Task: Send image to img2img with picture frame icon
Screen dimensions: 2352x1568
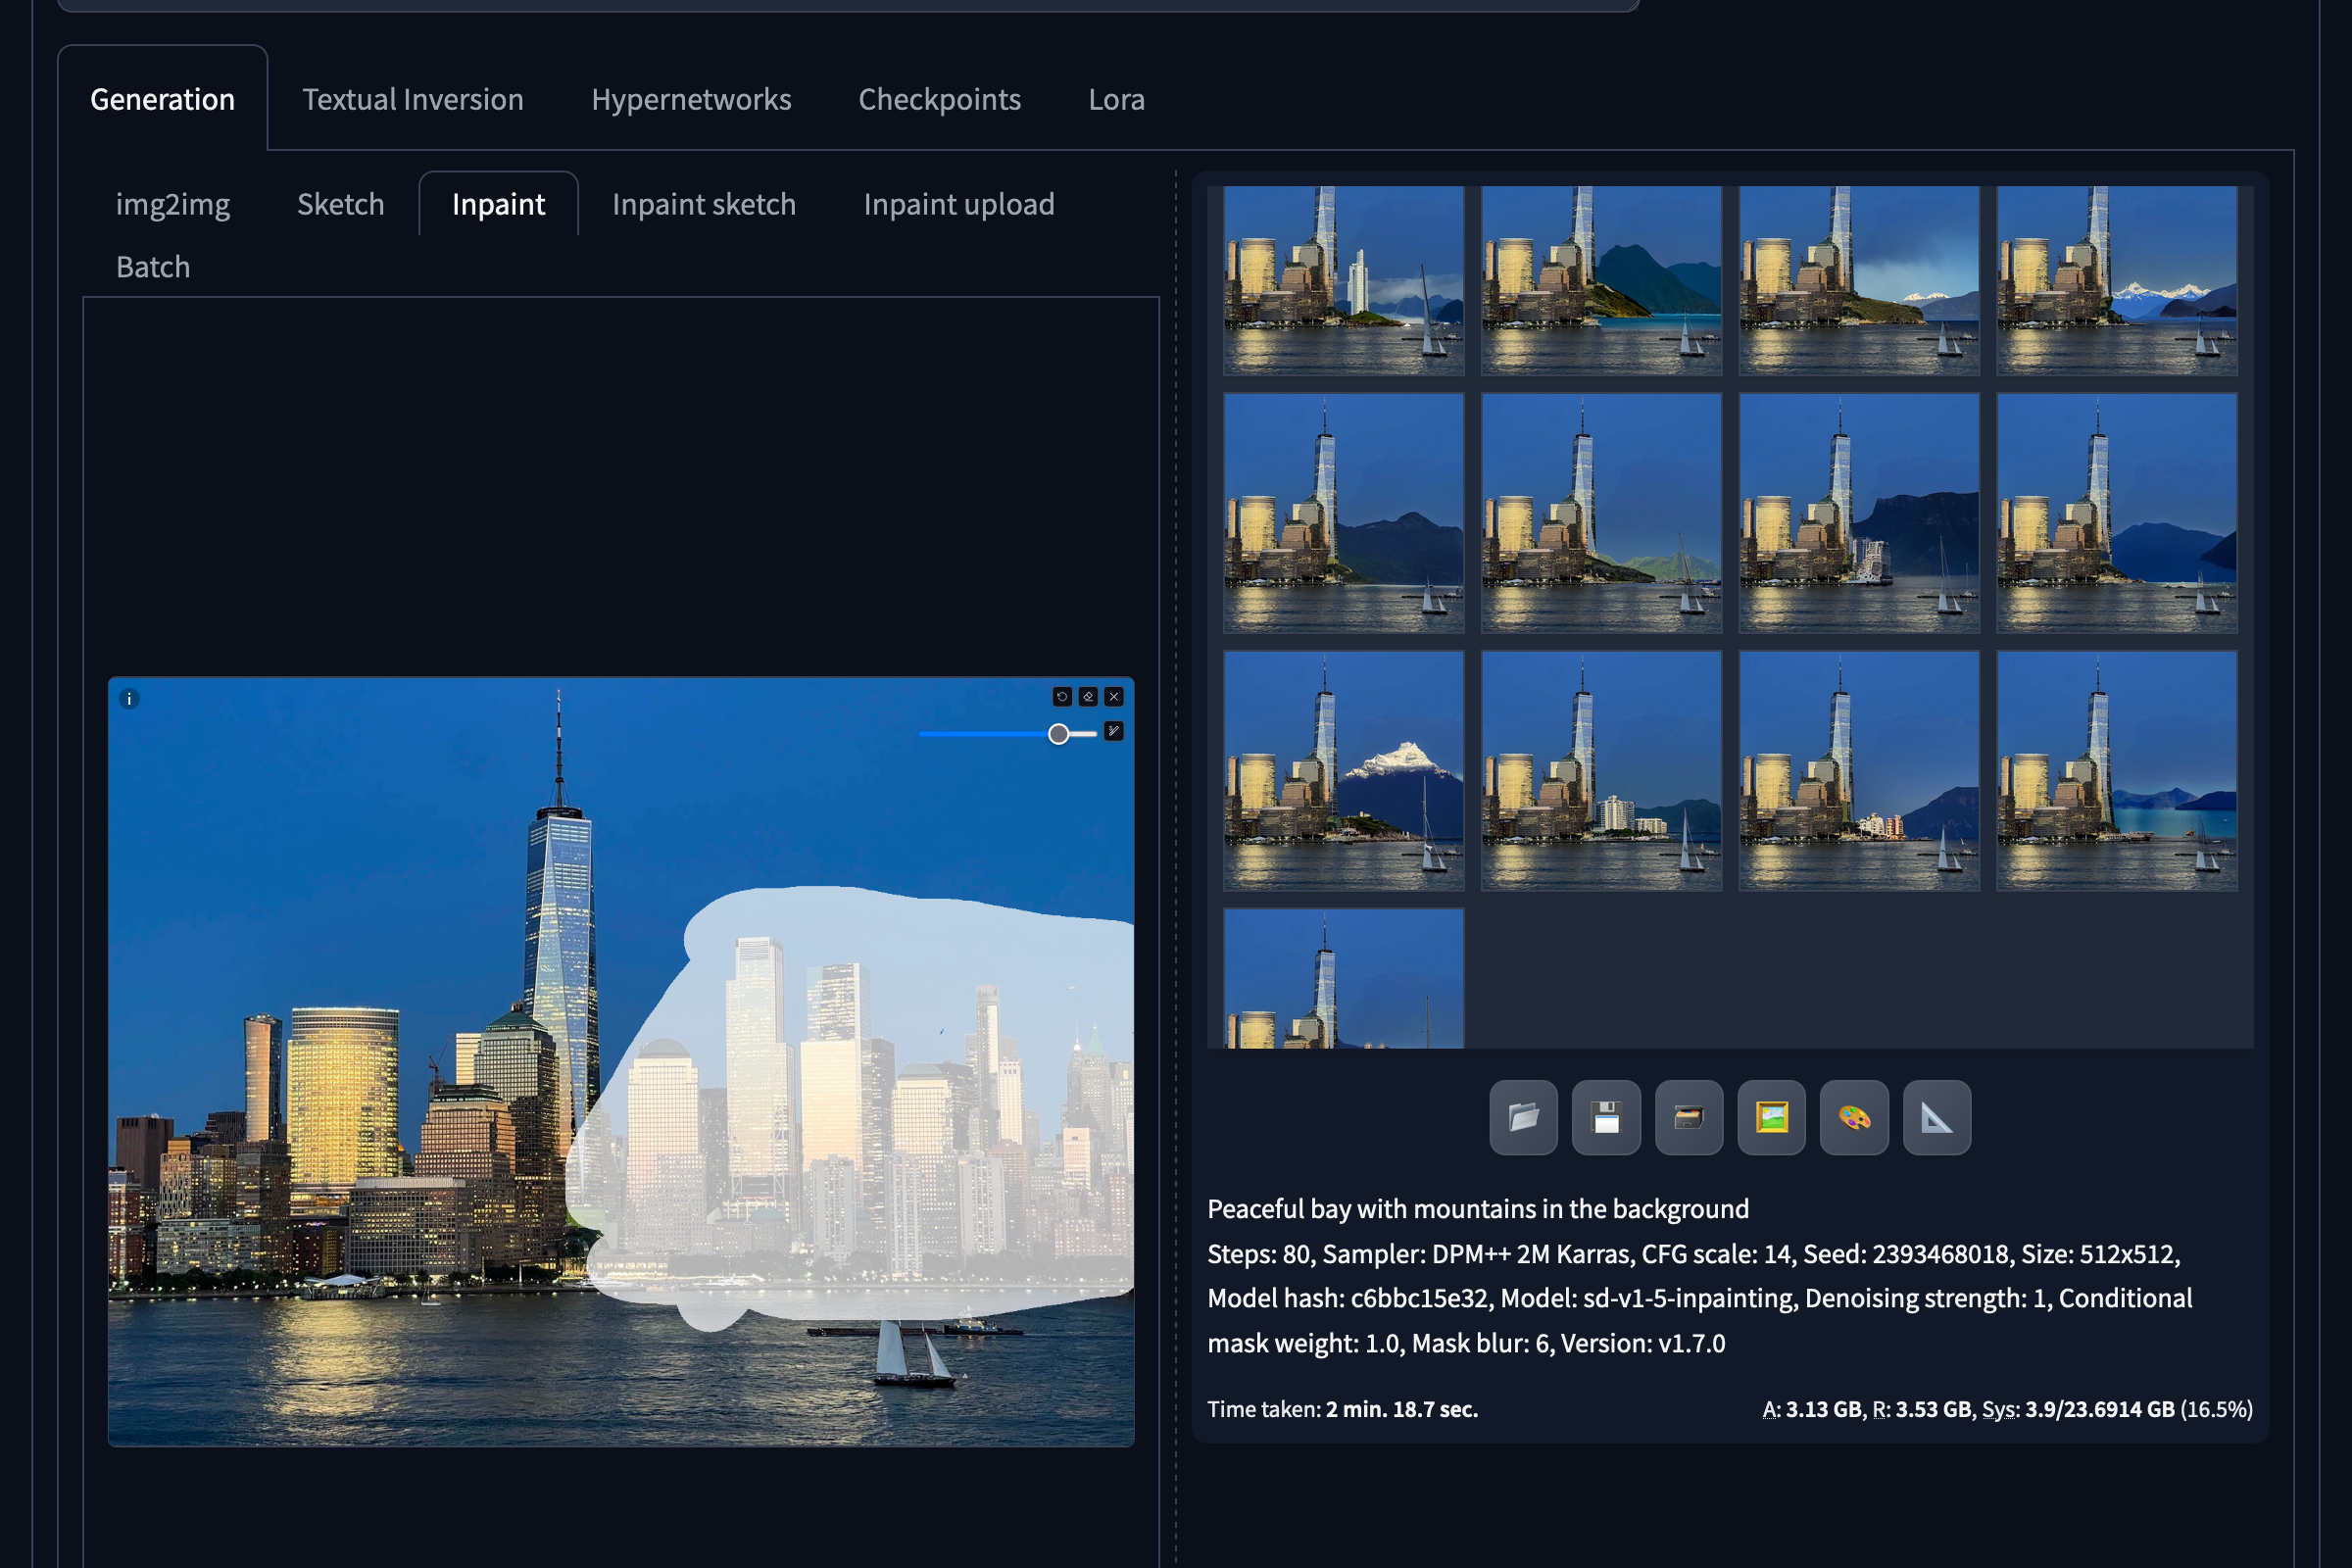Action: tap(1771, 1117)
